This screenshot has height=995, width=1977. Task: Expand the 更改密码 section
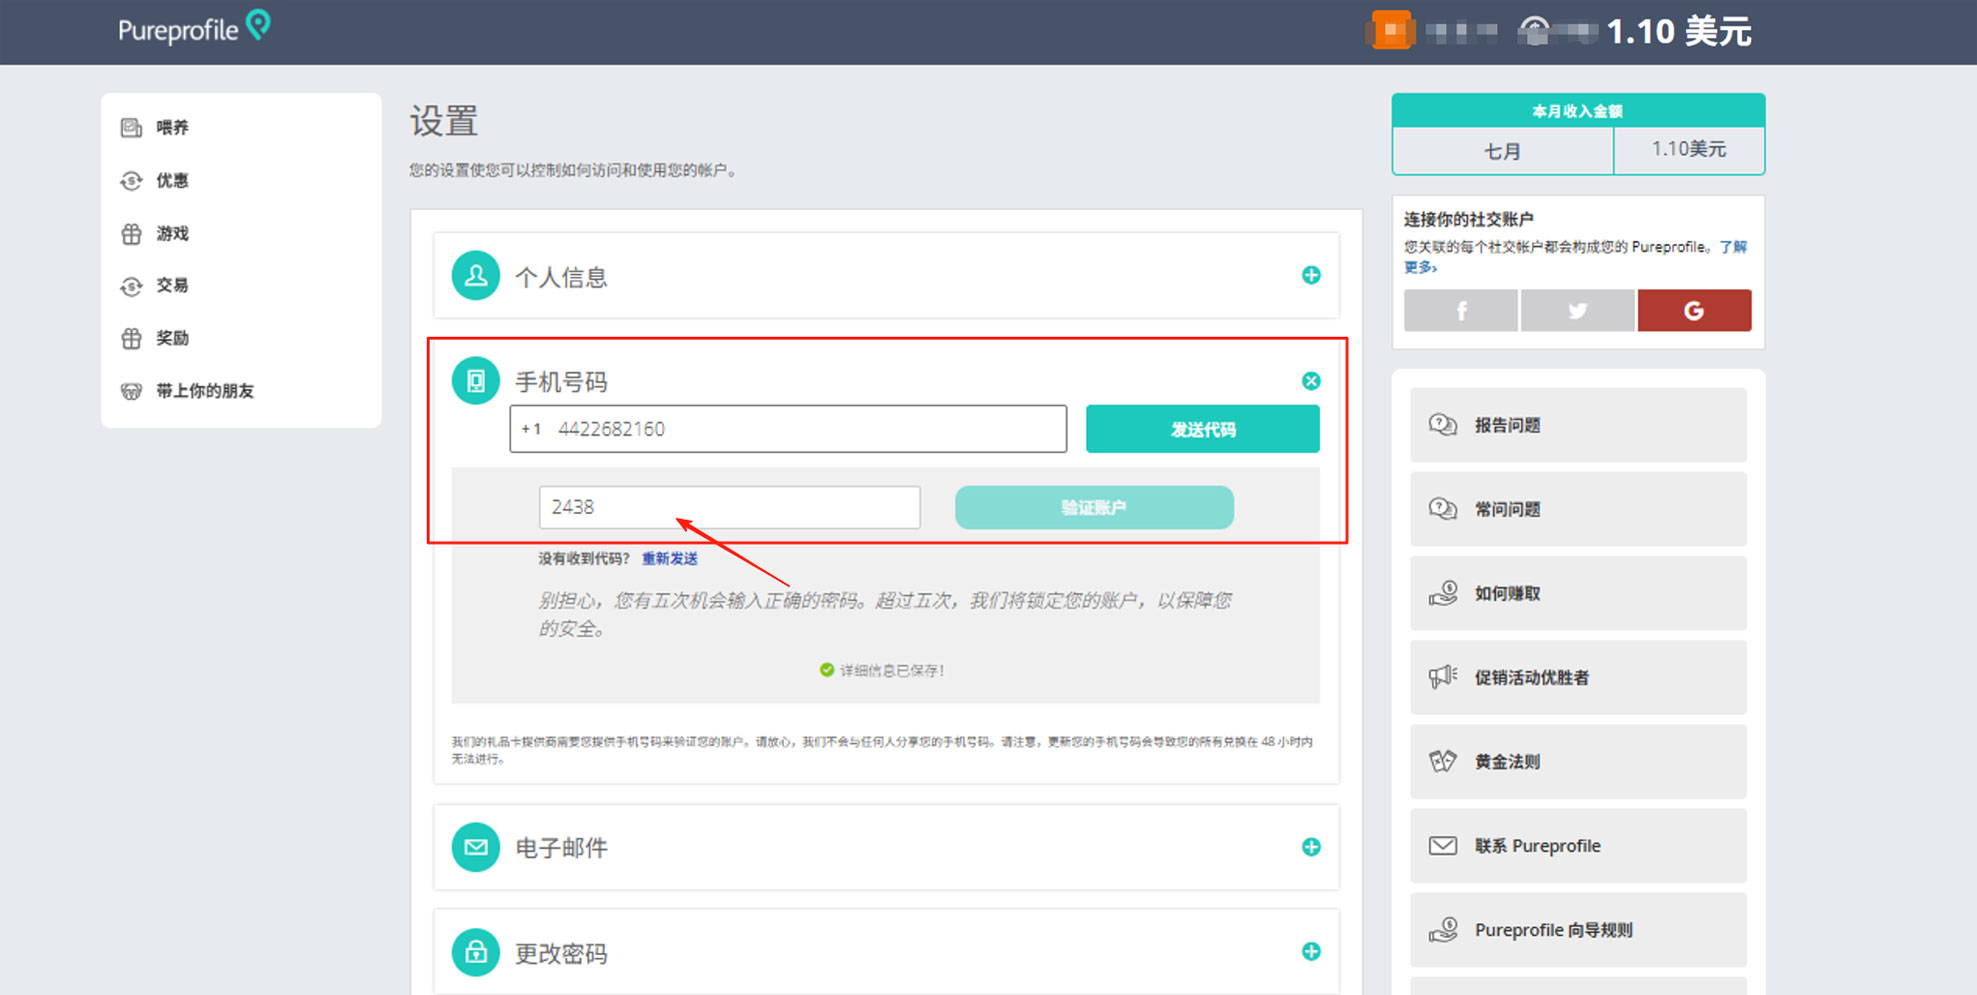1311,951
